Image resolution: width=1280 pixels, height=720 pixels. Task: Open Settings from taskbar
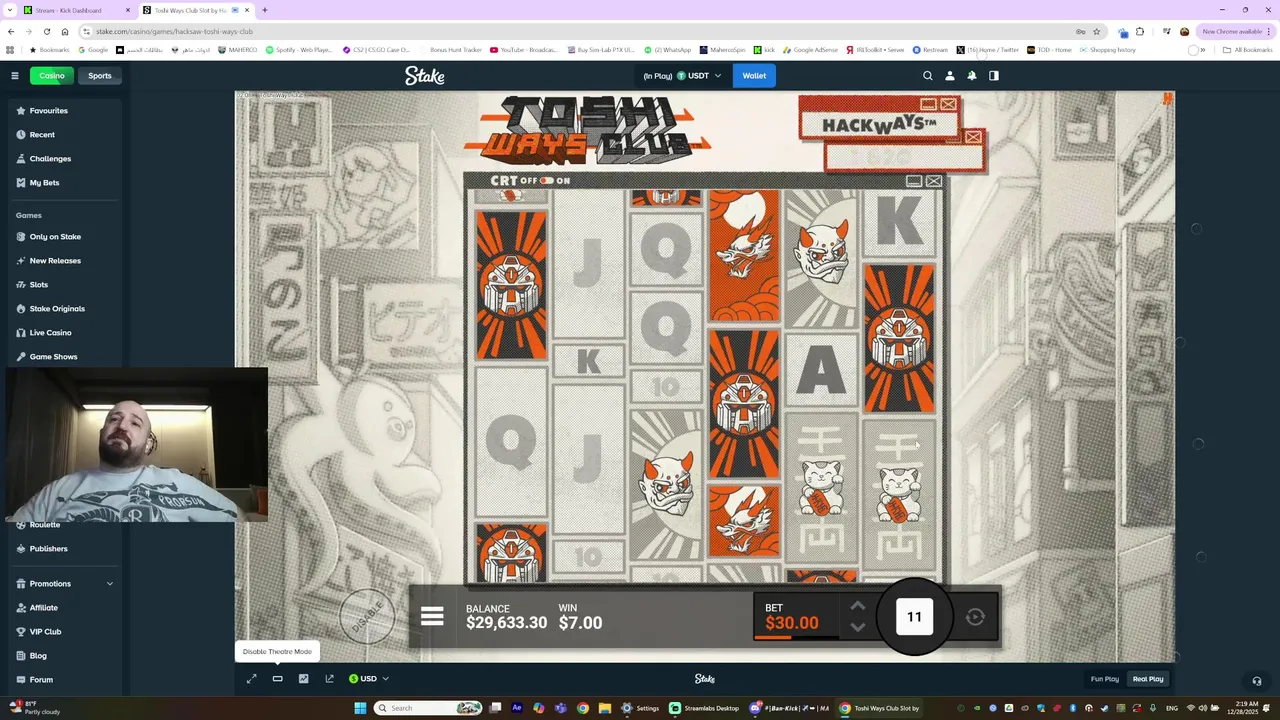tap(641, 708)
